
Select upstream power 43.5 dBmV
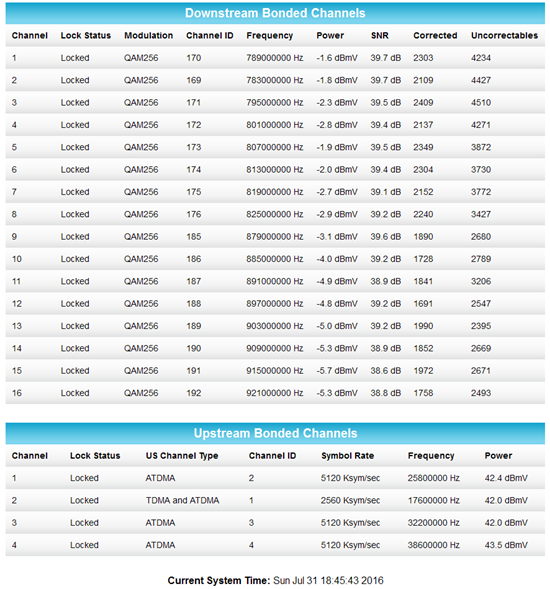[506, 545]
